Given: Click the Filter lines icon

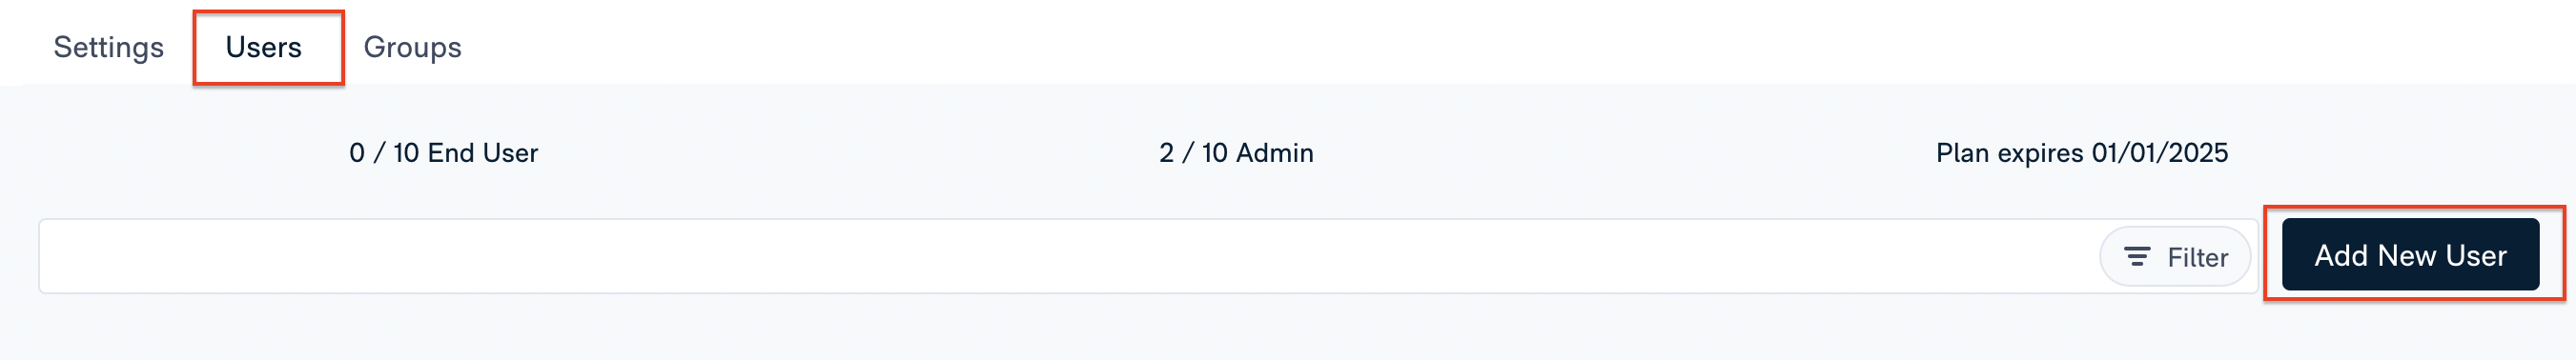Looking at the screenshot, I should 2137,257.
